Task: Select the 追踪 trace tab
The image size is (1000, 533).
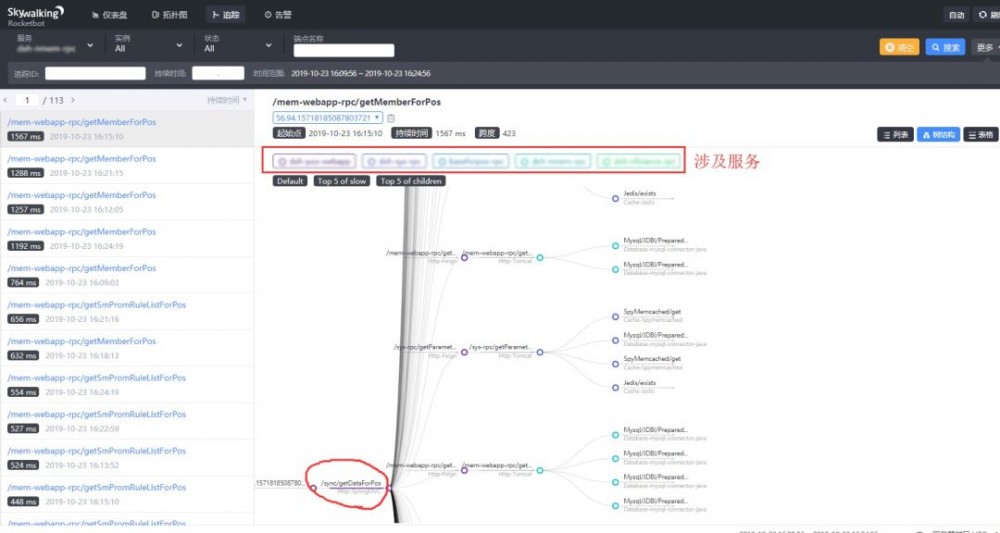Action: tap(225, 15)
